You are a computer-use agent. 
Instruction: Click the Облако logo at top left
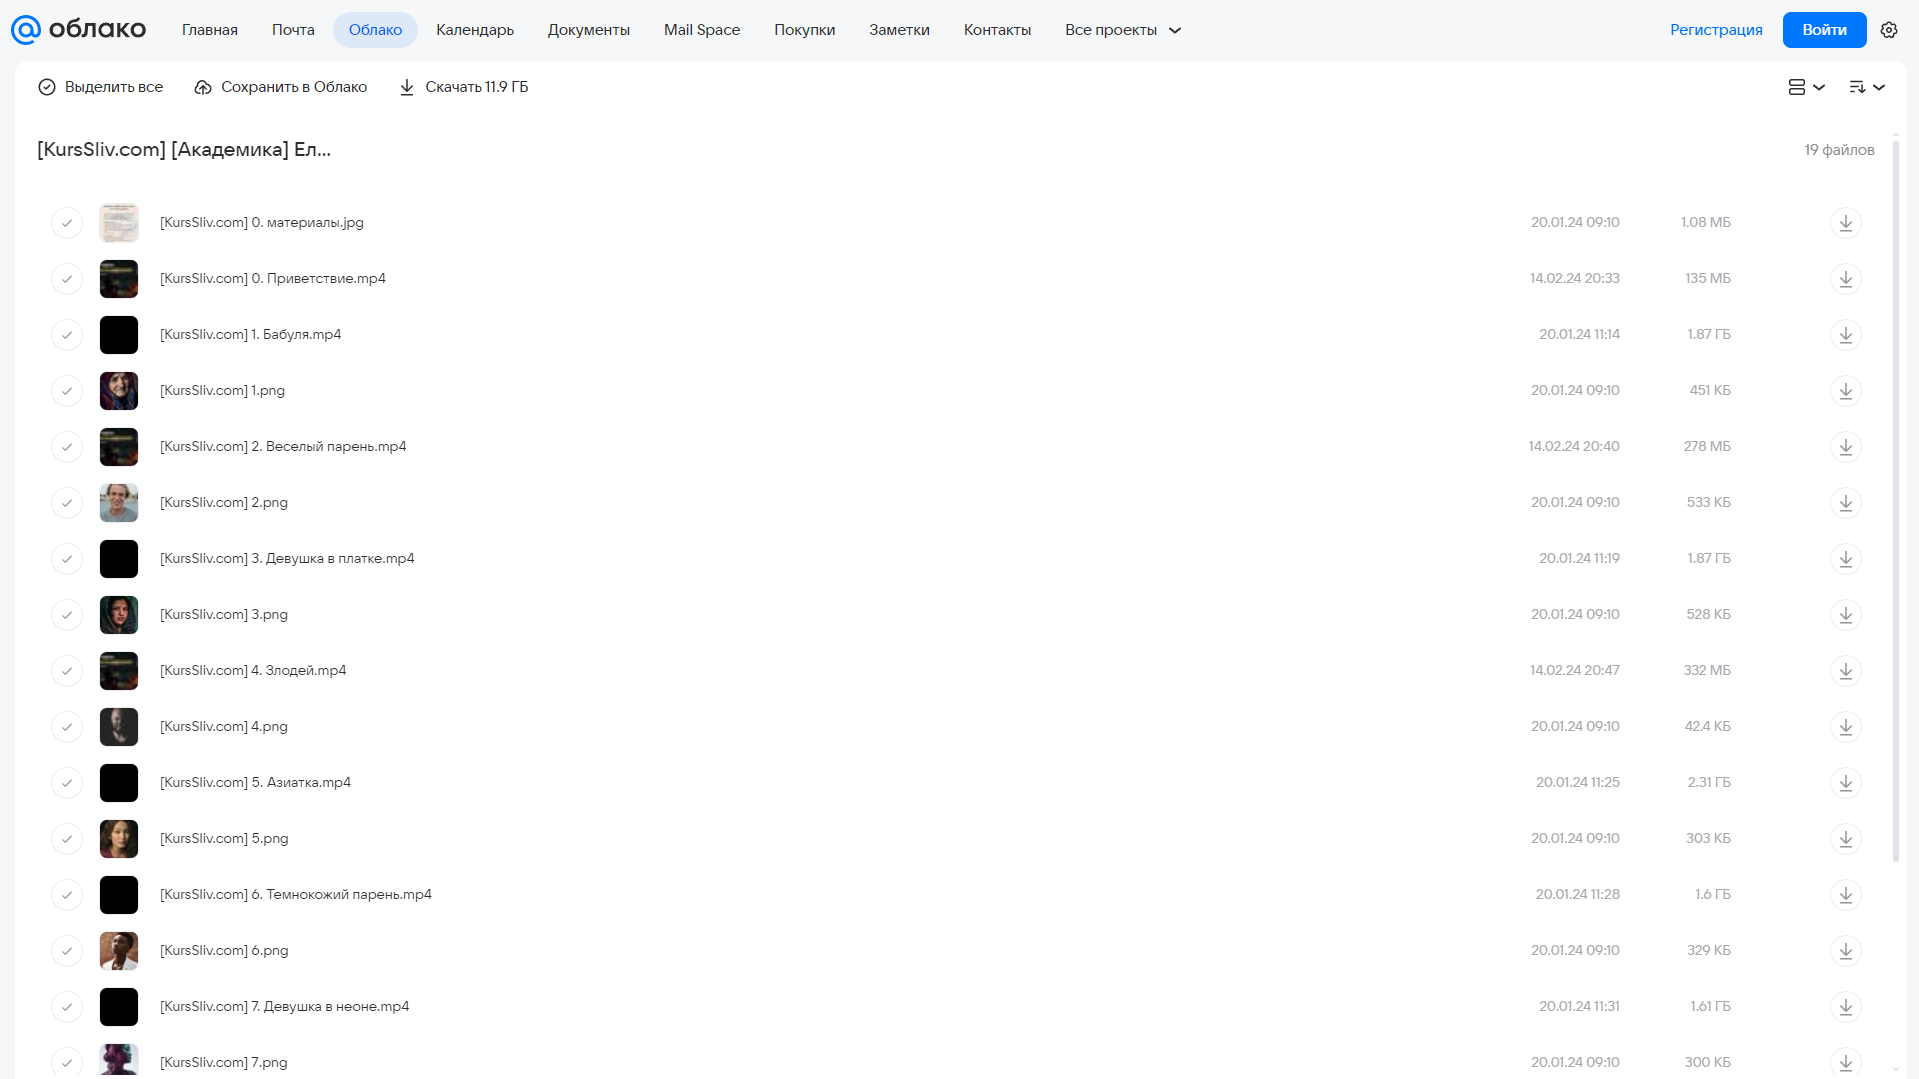click(79, 30)
